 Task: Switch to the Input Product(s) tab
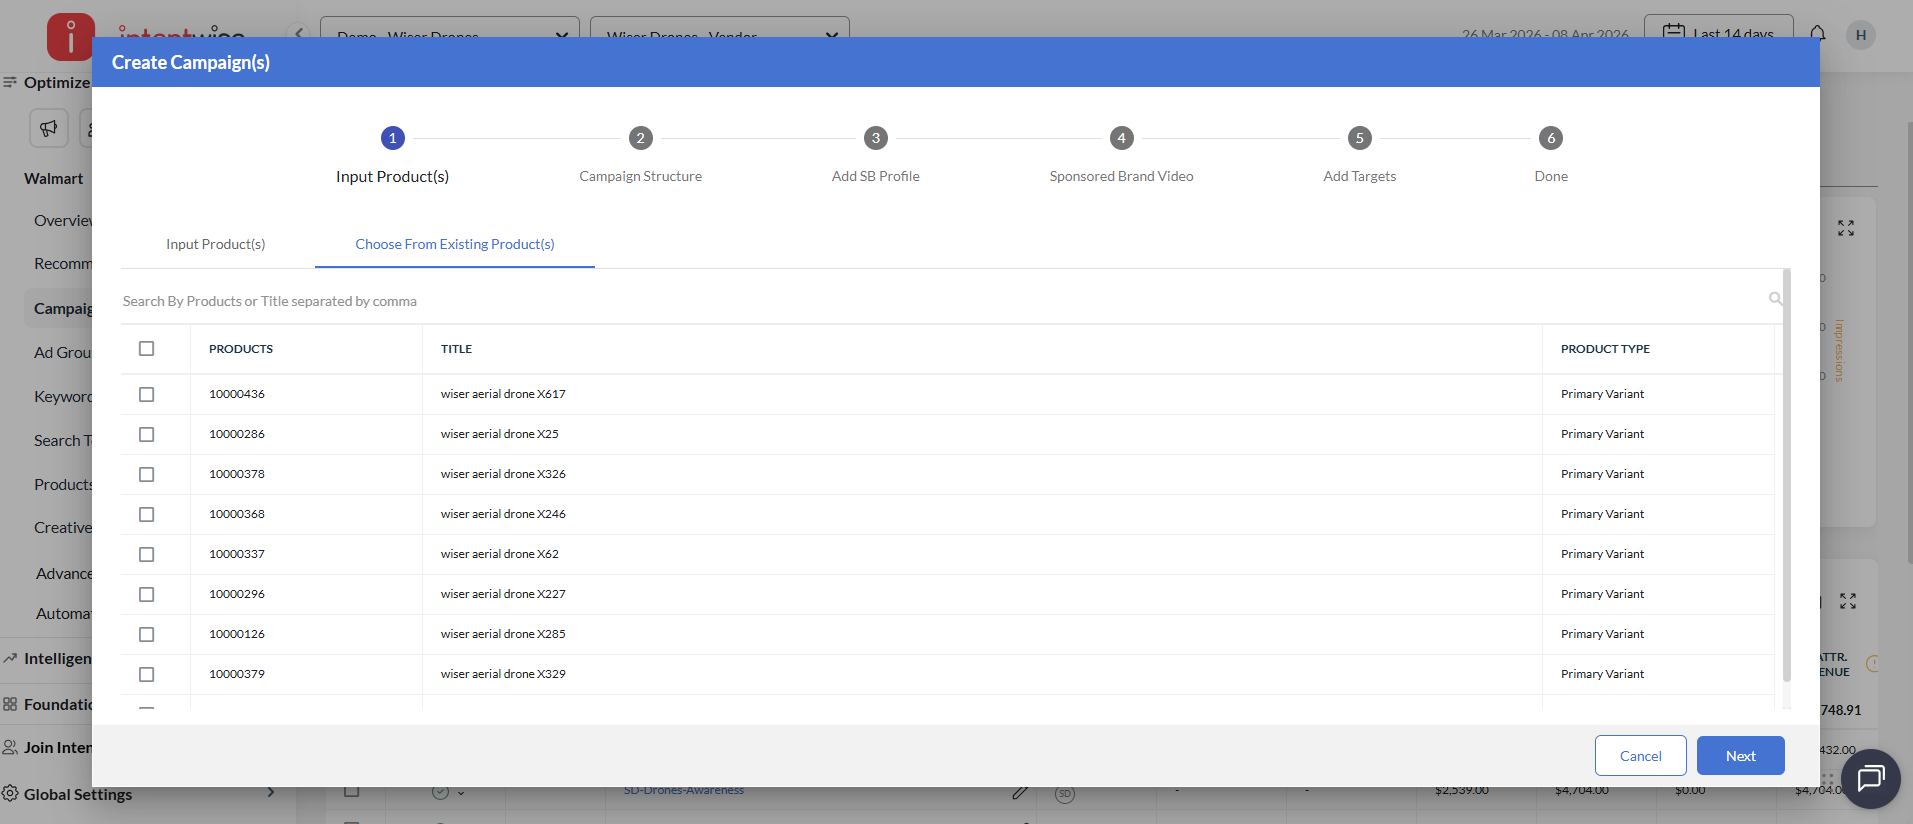[x=216, y=244]
